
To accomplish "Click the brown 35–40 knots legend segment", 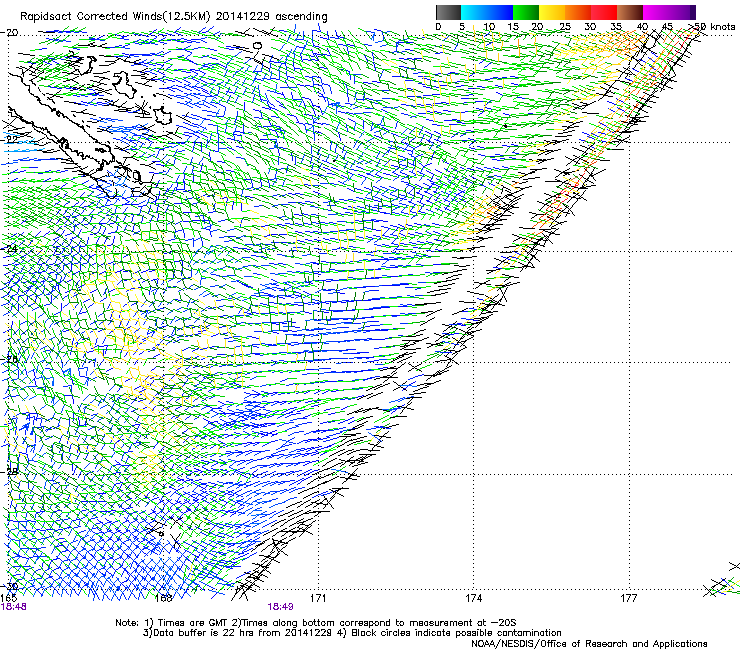I will tap(630, 12).
